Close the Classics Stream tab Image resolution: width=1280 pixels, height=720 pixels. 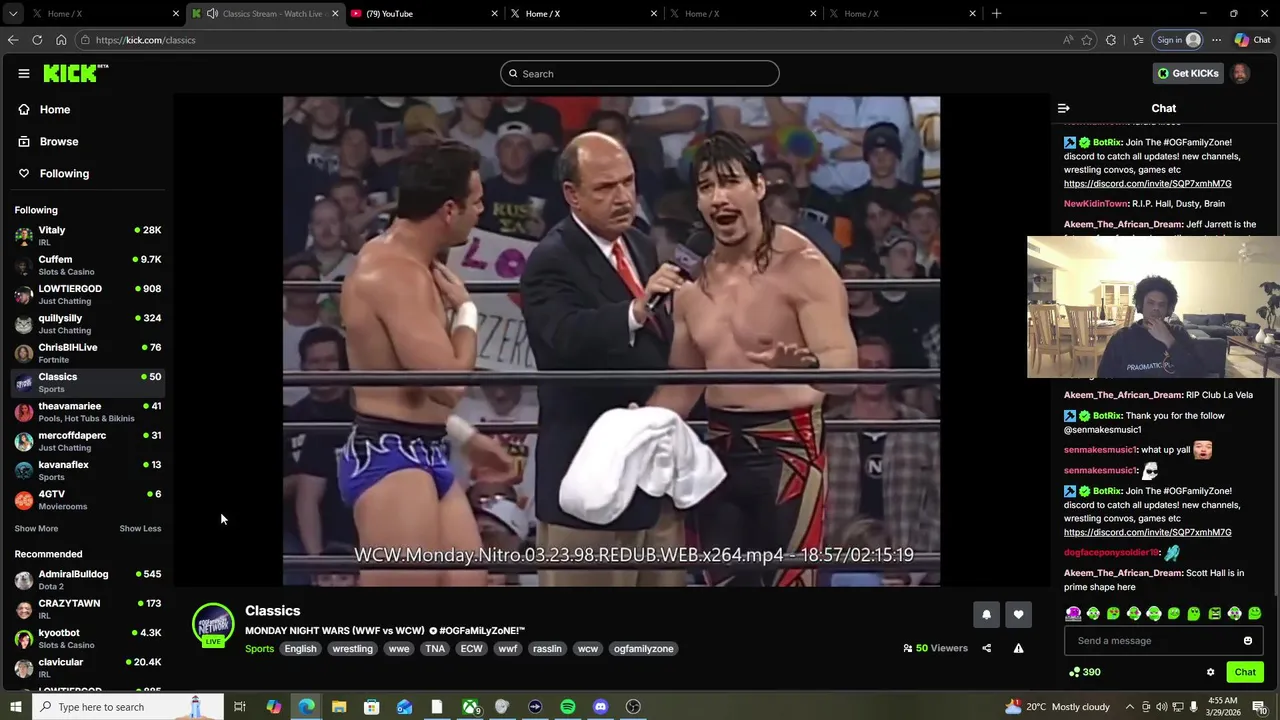click(335, 13)
